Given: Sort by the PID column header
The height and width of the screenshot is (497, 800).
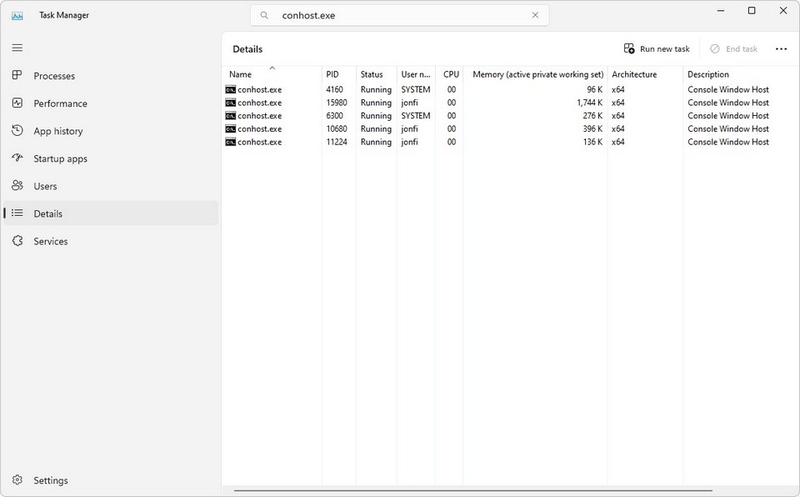Looking at the screenshot, I should [332, 74].
